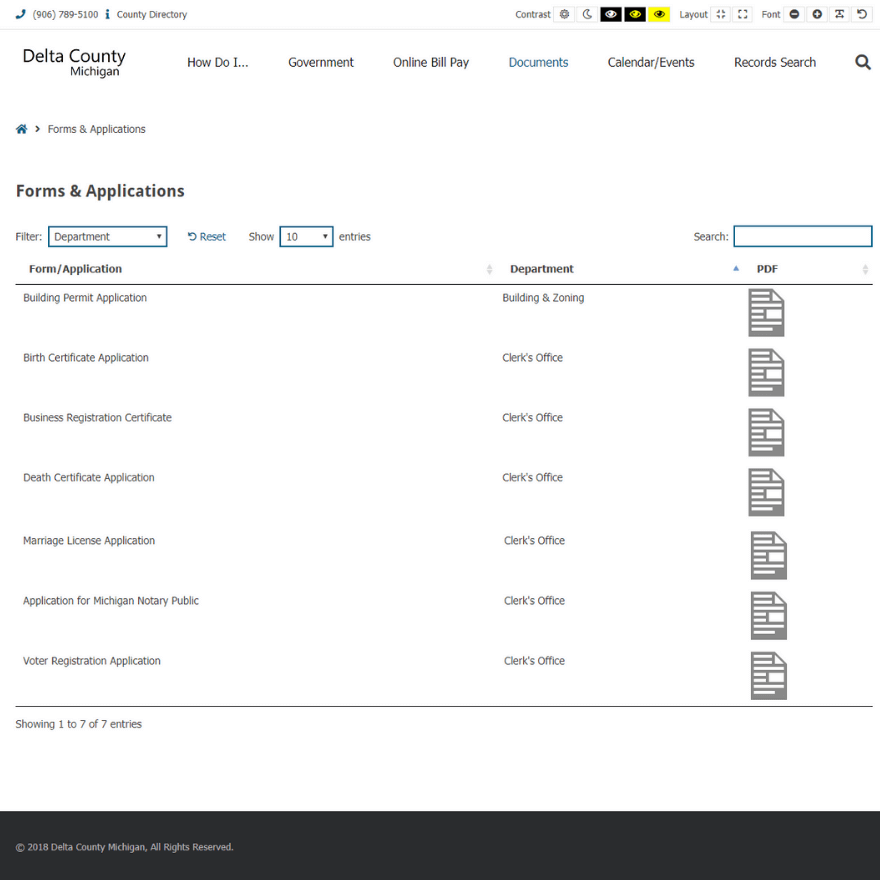Decrease font size with the minus icon
This screenshot has height=880, width=880.
[x=794, y=15]
